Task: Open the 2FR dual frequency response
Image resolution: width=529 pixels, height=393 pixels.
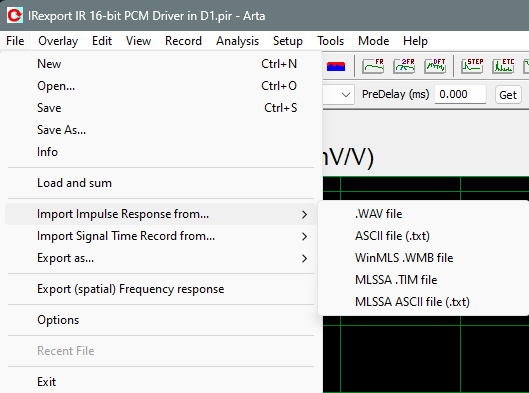Action: [404, 66]
